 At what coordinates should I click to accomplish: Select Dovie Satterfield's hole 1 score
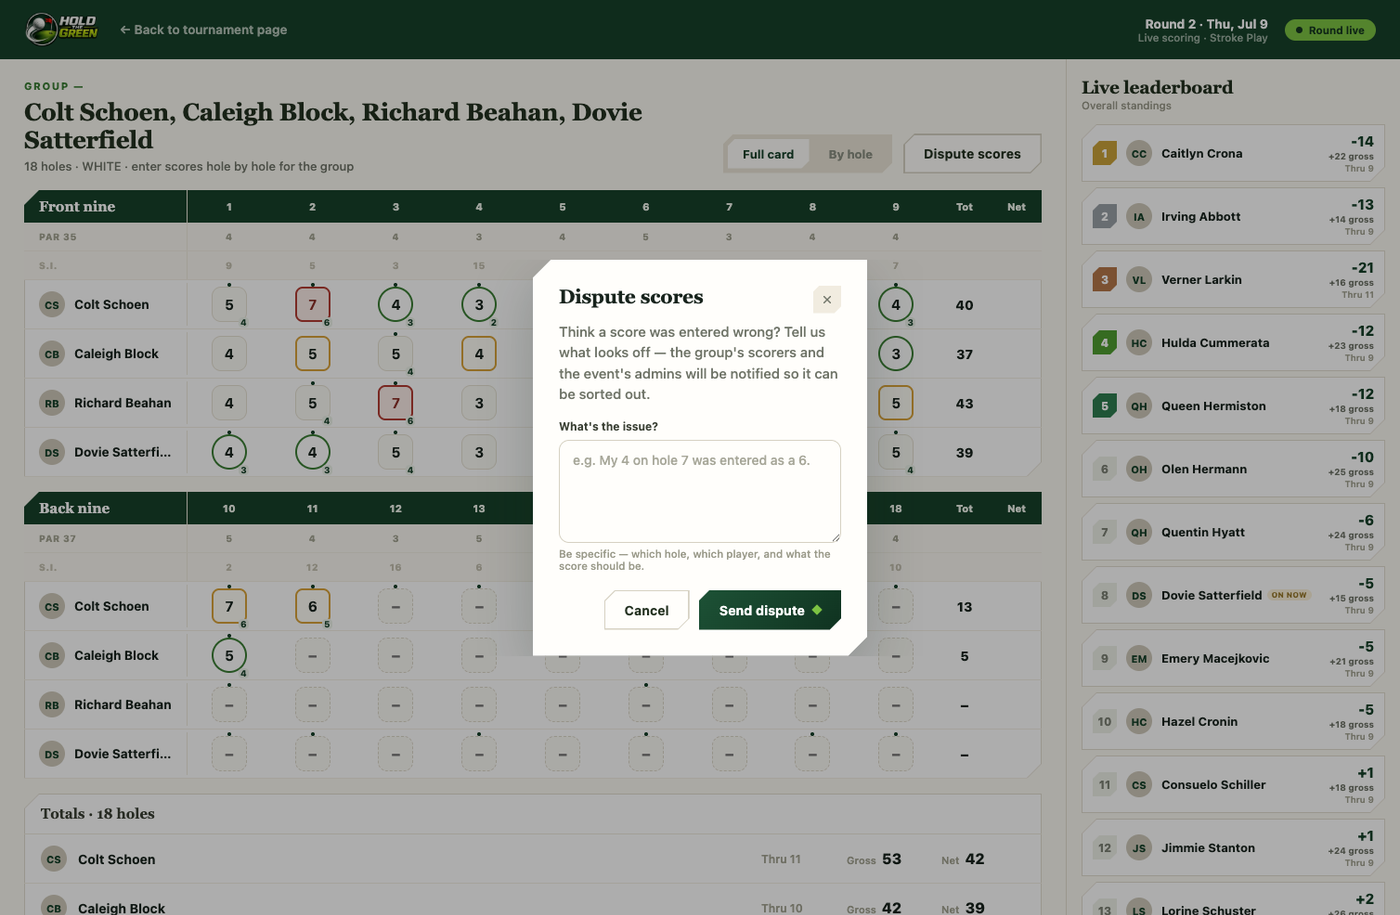click(229, 452)
